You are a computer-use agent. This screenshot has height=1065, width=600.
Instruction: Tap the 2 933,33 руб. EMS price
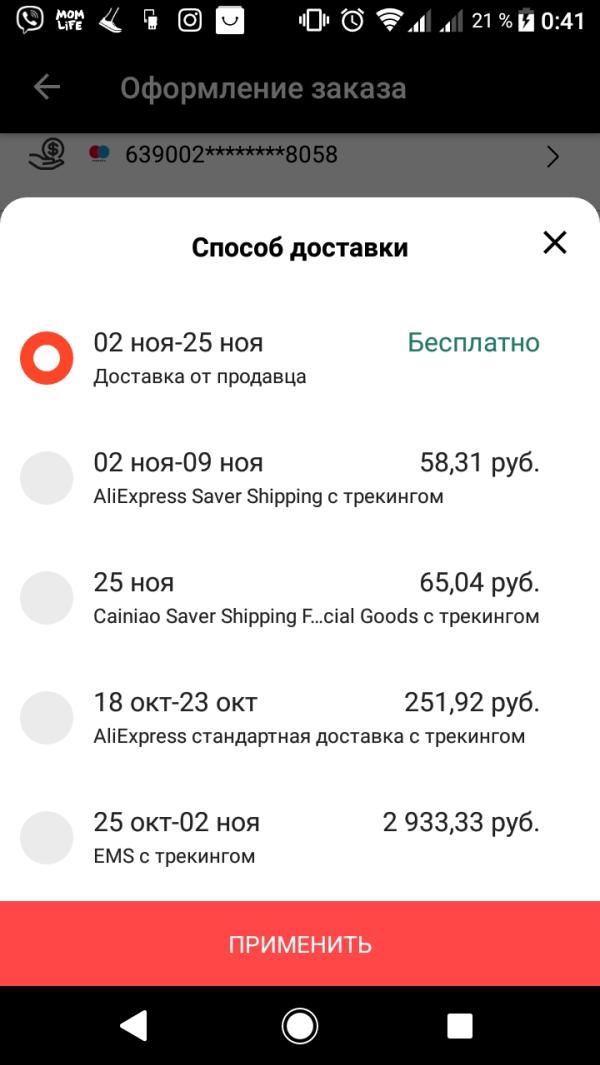tap(461, 823)
